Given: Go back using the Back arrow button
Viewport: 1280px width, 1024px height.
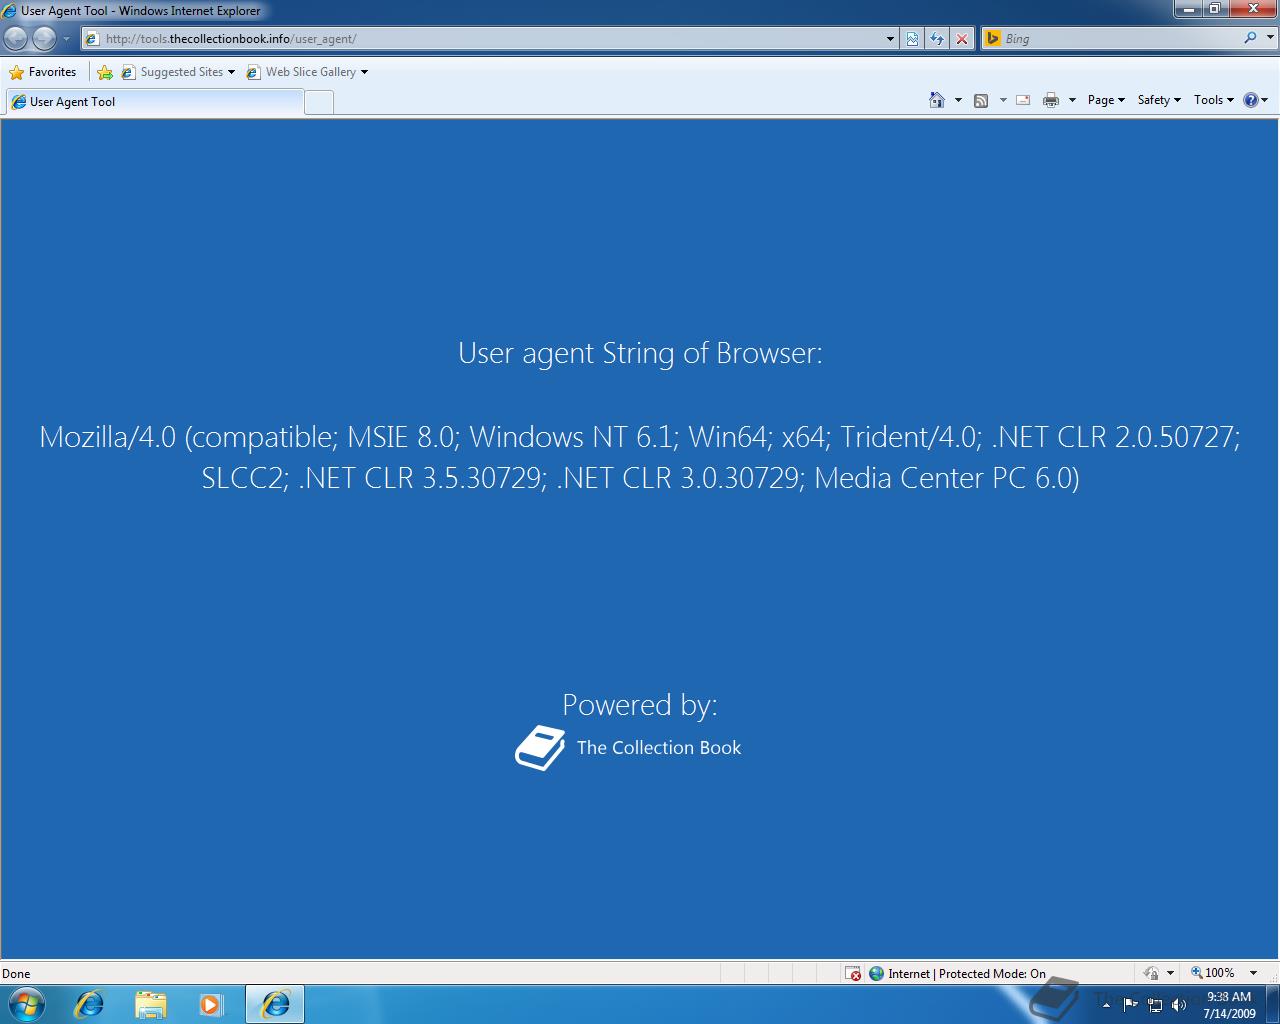Looking at the screenshot, I should [15, 38].
